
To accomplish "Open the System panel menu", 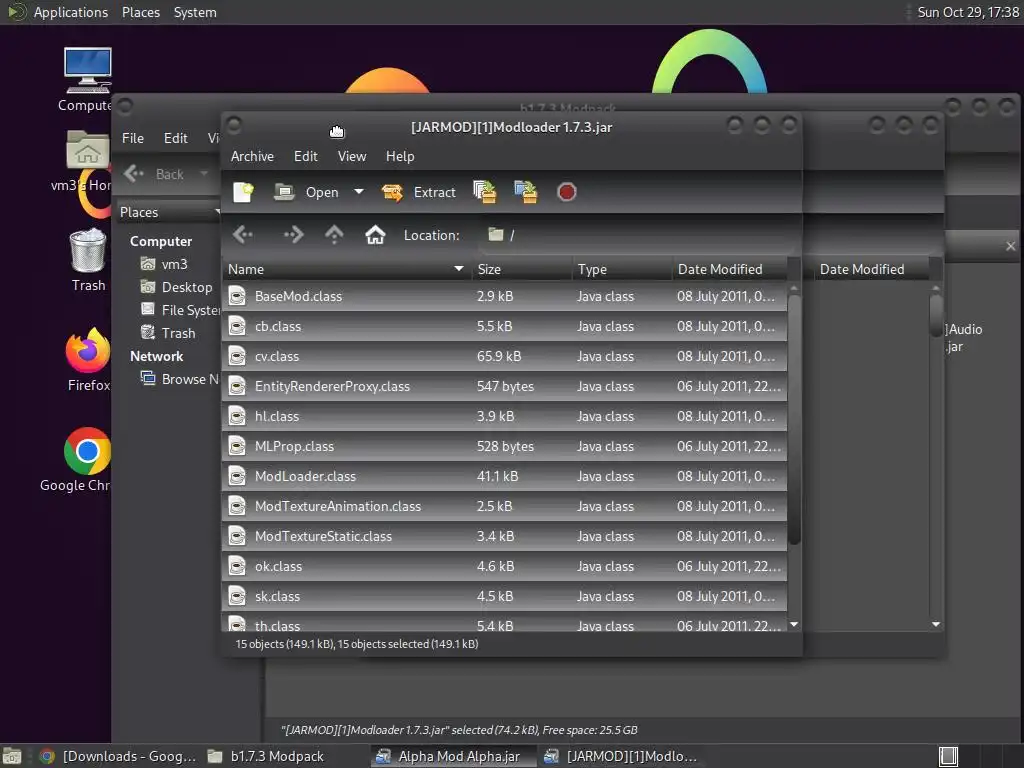I will click(195, 12).
